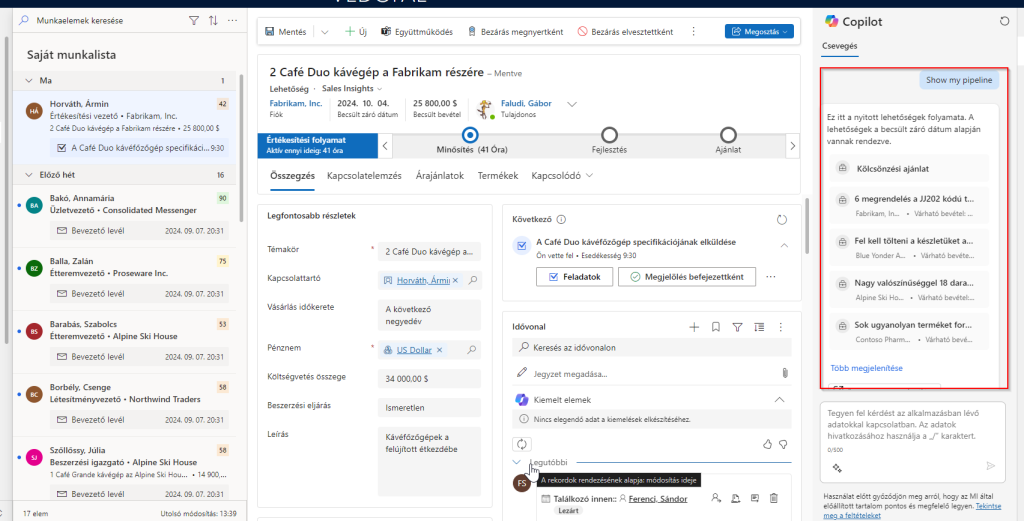Open Sales Insights form selector

tap(352, 88)
